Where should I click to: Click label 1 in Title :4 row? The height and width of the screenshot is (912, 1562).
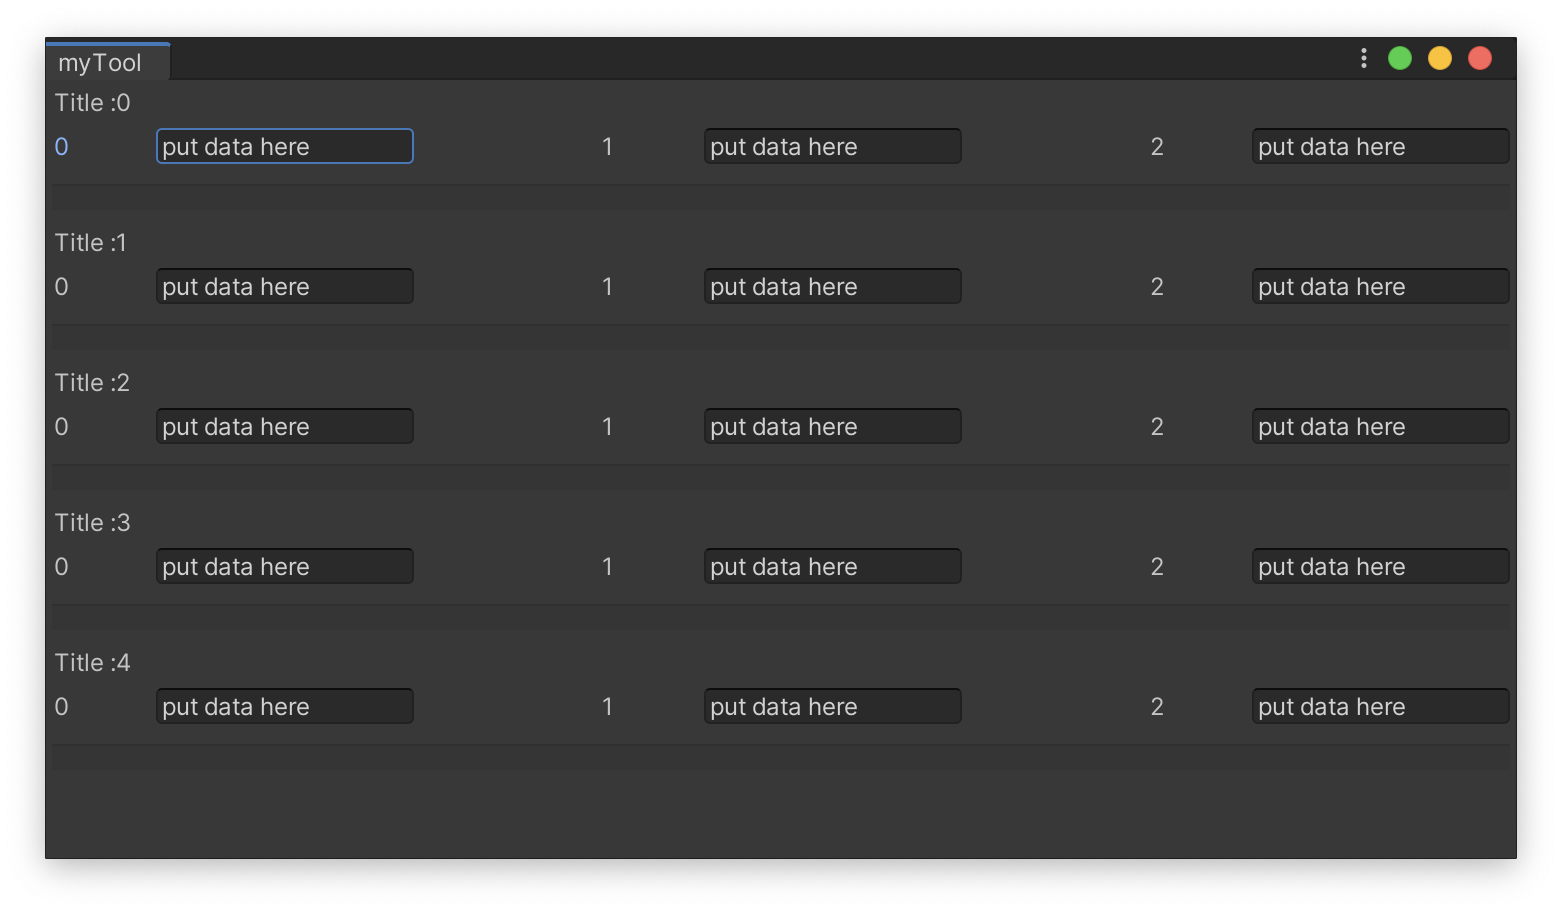coord(607,707)
